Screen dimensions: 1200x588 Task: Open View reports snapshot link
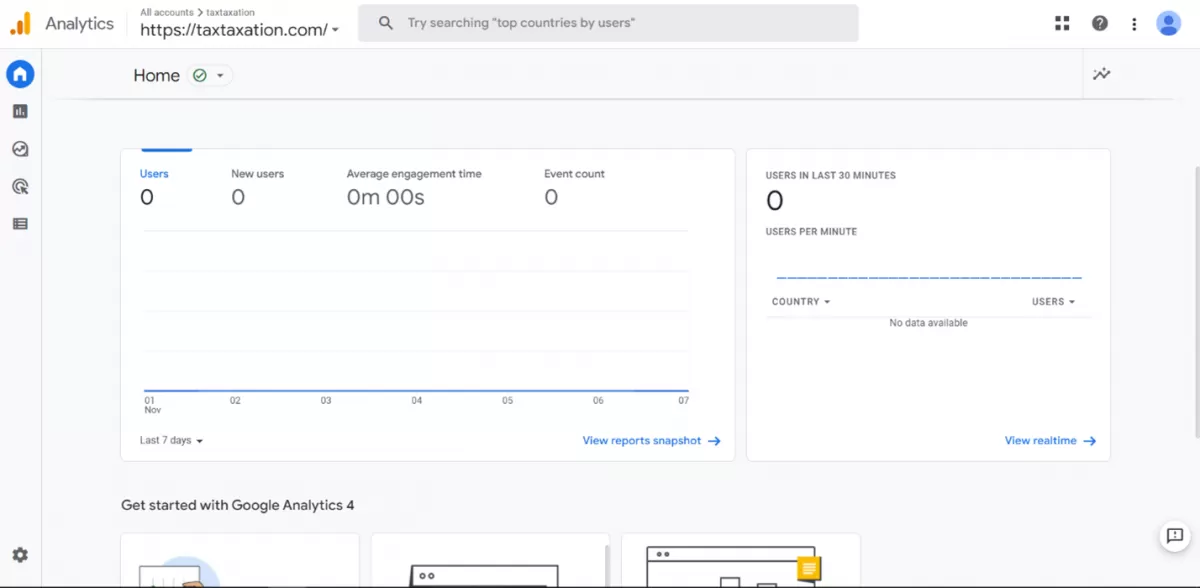click(652, 441)
